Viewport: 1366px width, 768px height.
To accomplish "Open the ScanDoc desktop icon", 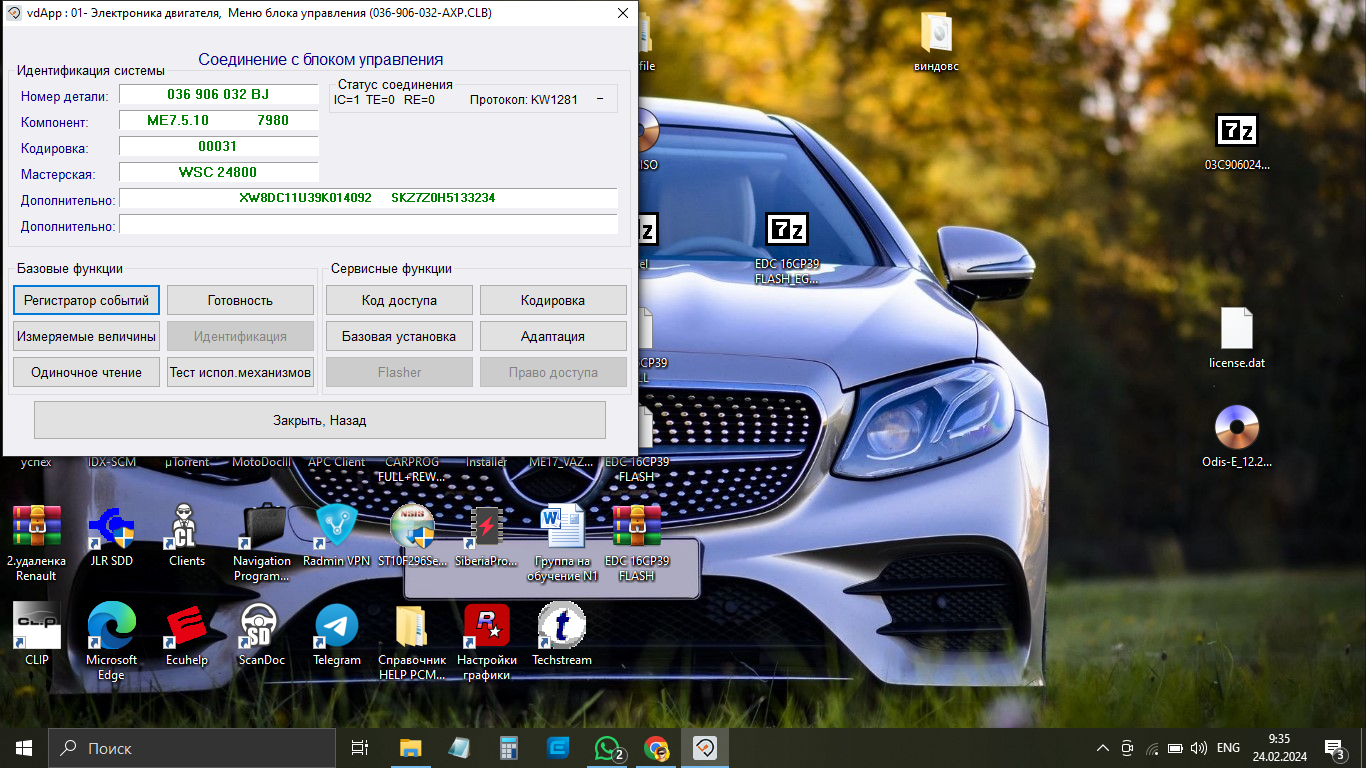I will coord(261,627).
